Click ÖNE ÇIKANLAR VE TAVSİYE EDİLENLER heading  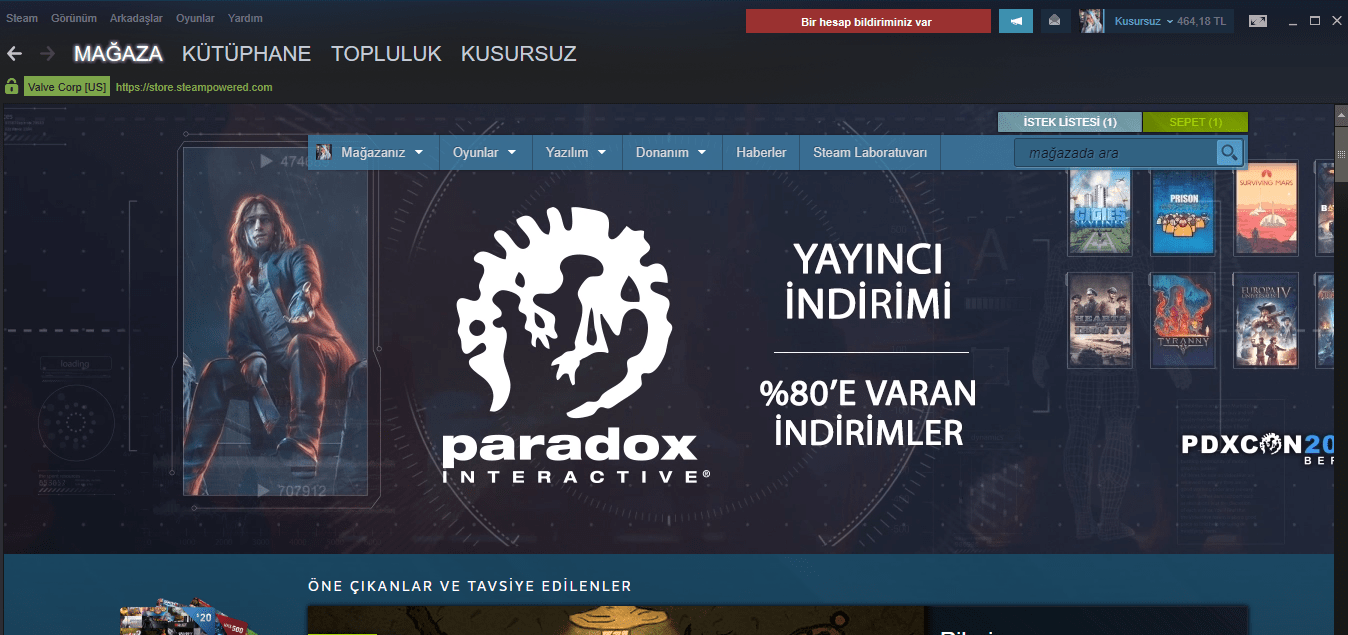point(470,586)
